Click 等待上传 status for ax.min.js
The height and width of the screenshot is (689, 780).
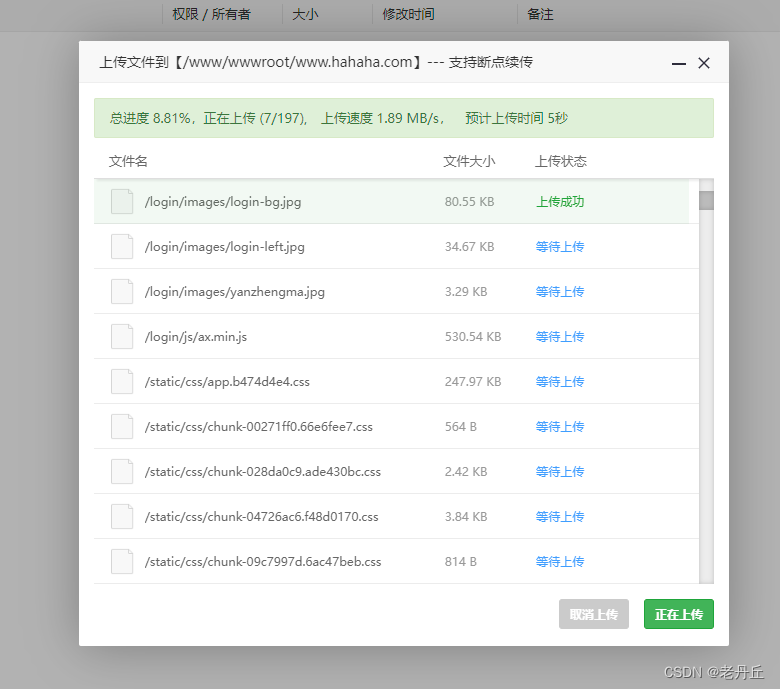(560, 337)
